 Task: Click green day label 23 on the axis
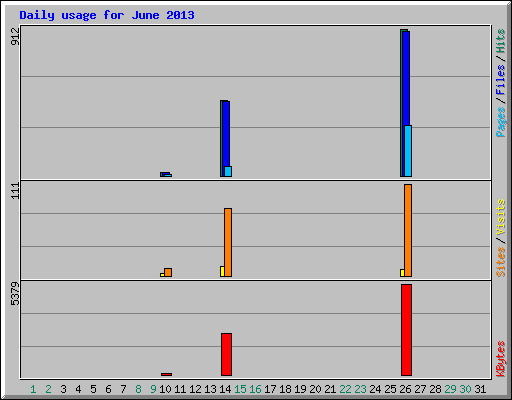coord(360,389)
